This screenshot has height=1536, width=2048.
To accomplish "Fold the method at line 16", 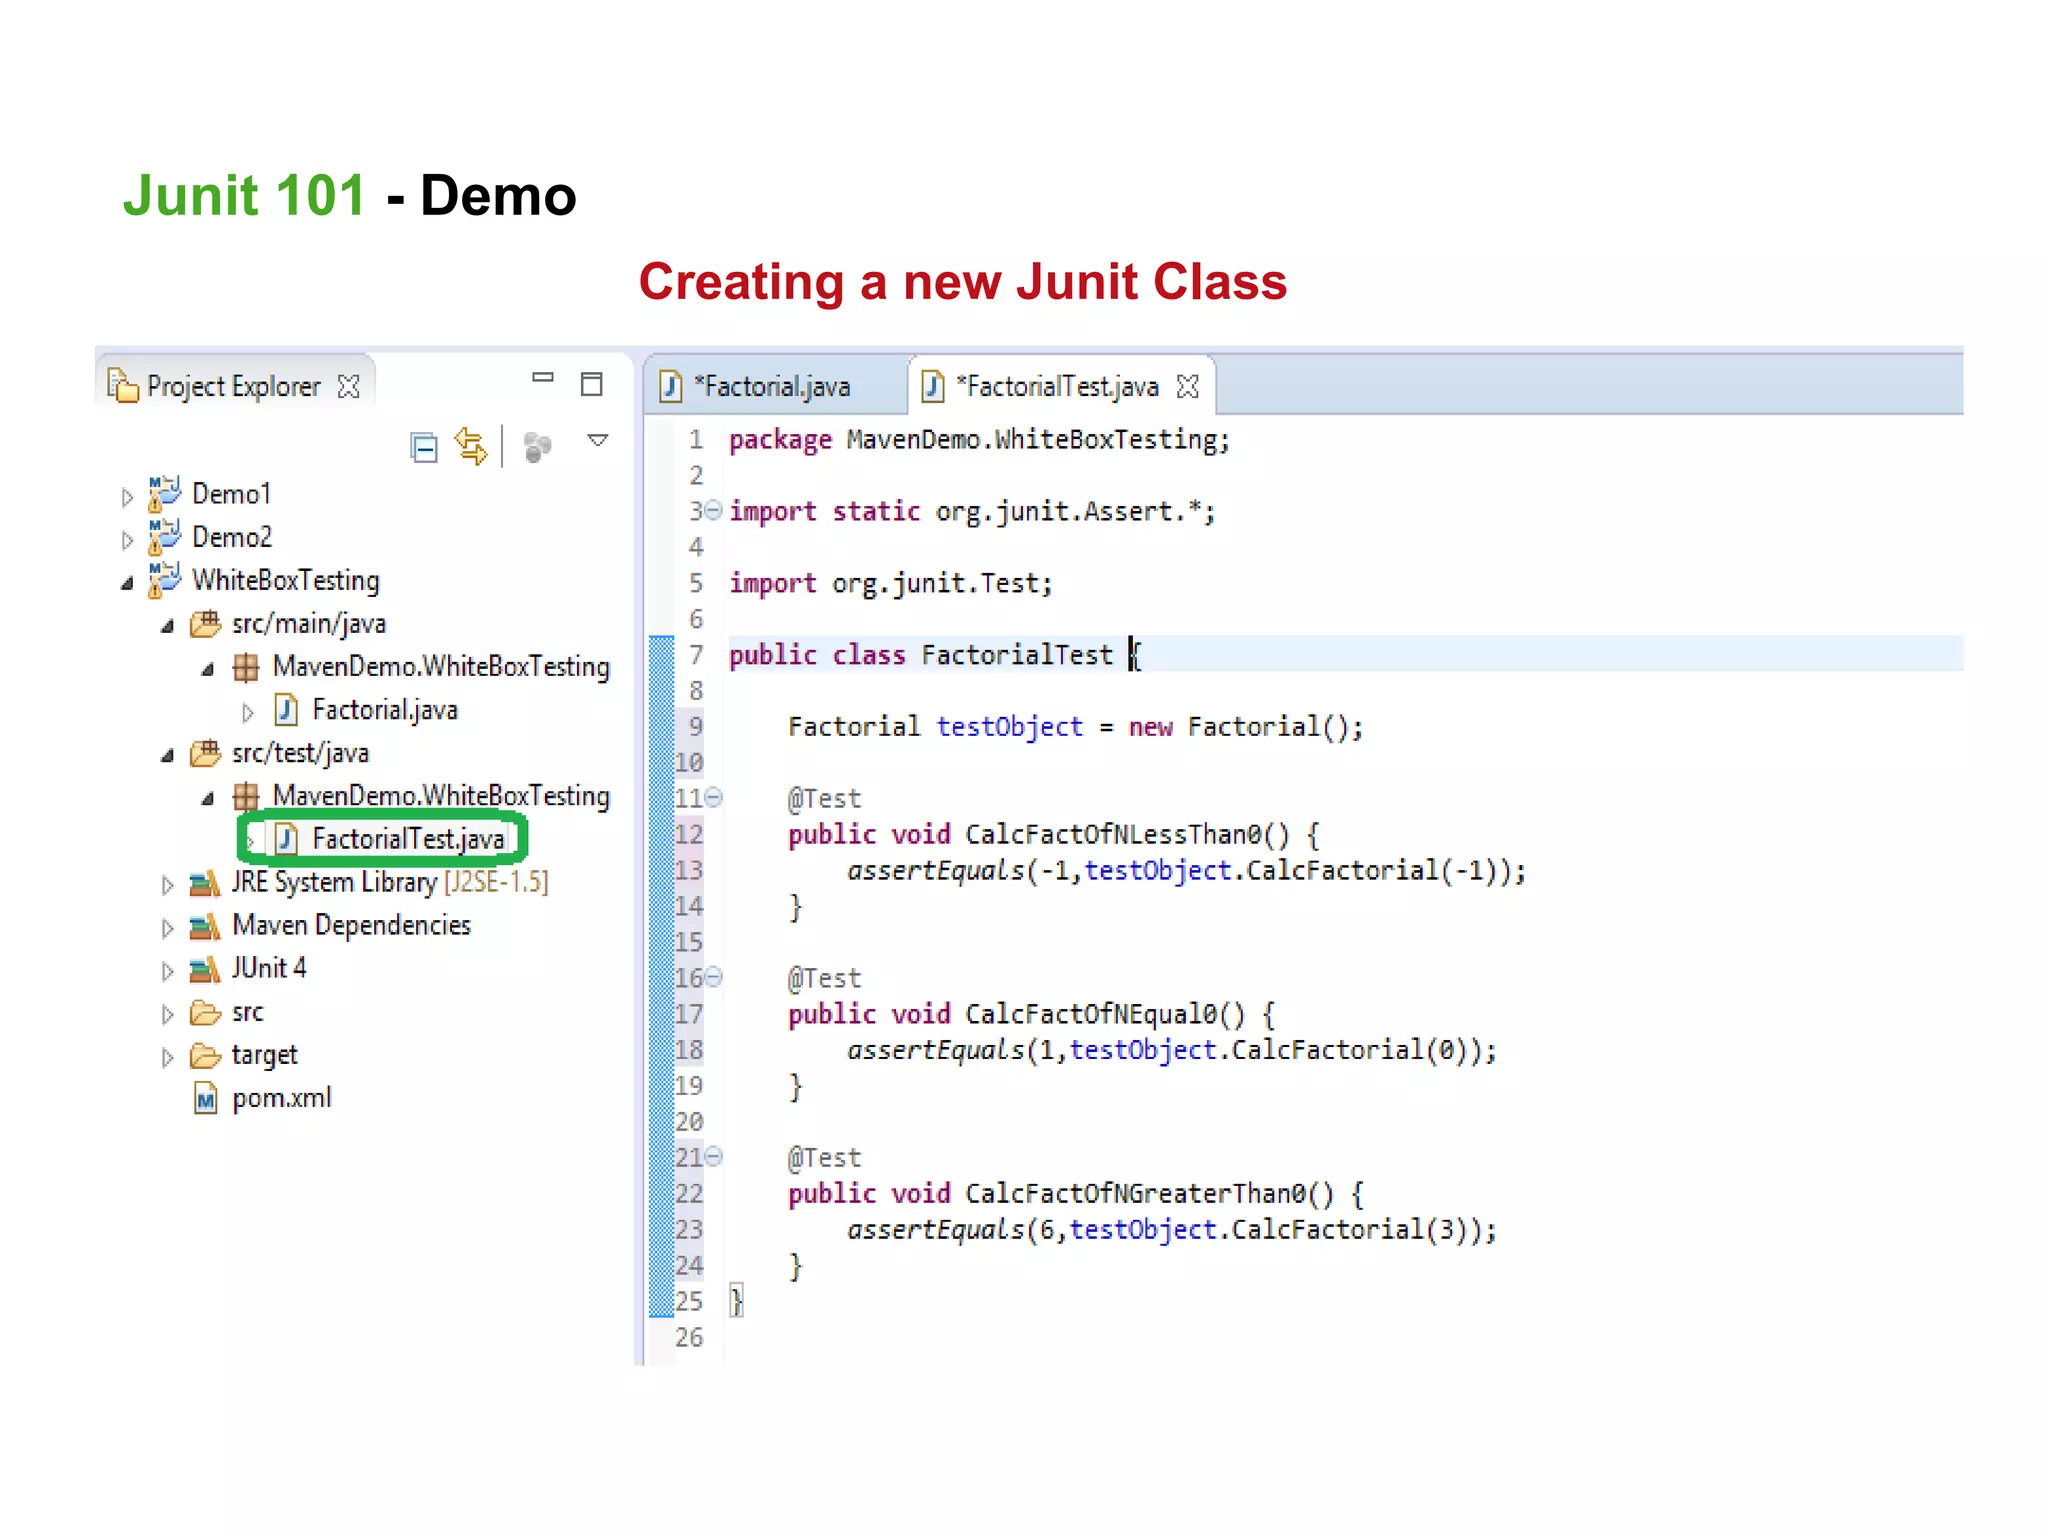I will click(713, 977).
